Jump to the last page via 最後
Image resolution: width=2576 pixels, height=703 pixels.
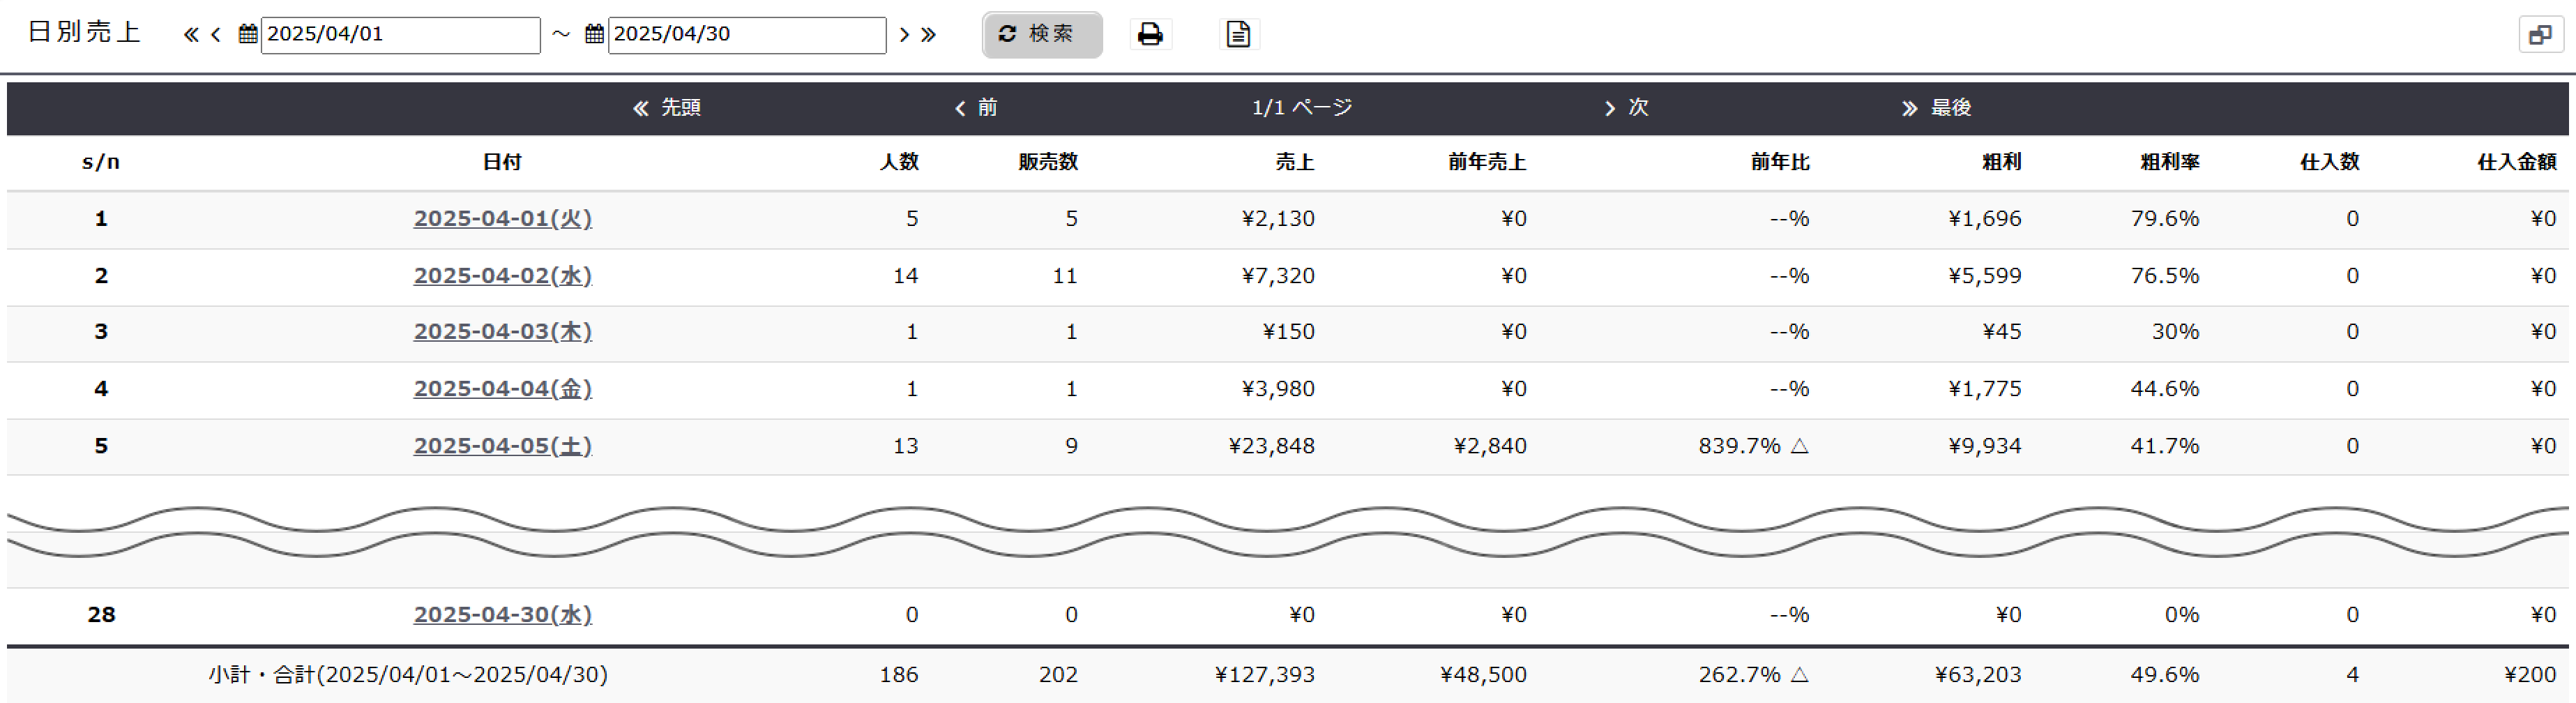point(1937,108)
